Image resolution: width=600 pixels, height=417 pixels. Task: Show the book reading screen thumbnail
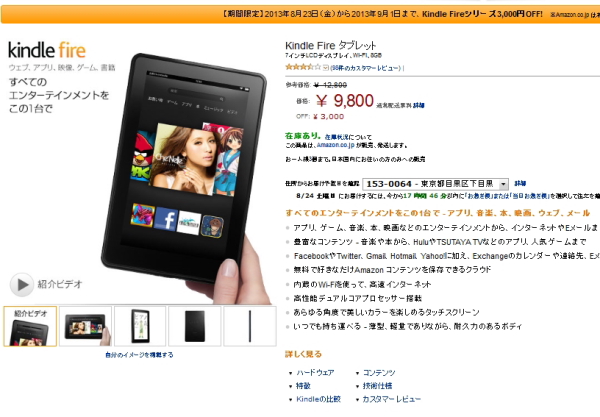pyautogui.click(x=140, y=326)
